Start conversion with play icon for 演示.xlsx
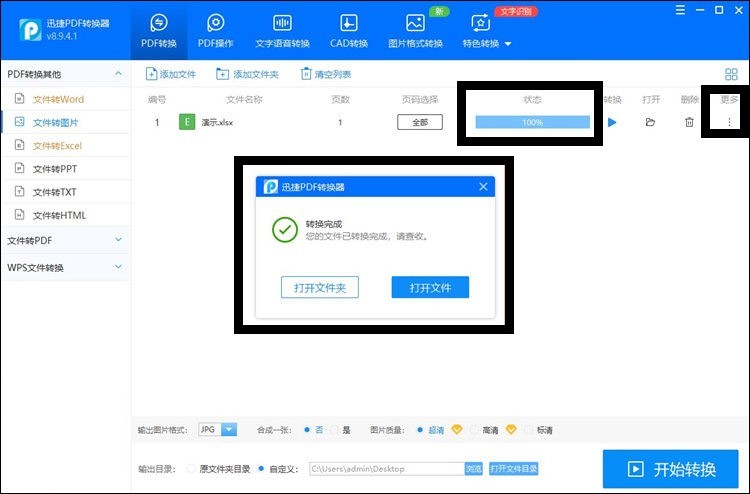This screenshot has height=494, width=750. point(612,122)
